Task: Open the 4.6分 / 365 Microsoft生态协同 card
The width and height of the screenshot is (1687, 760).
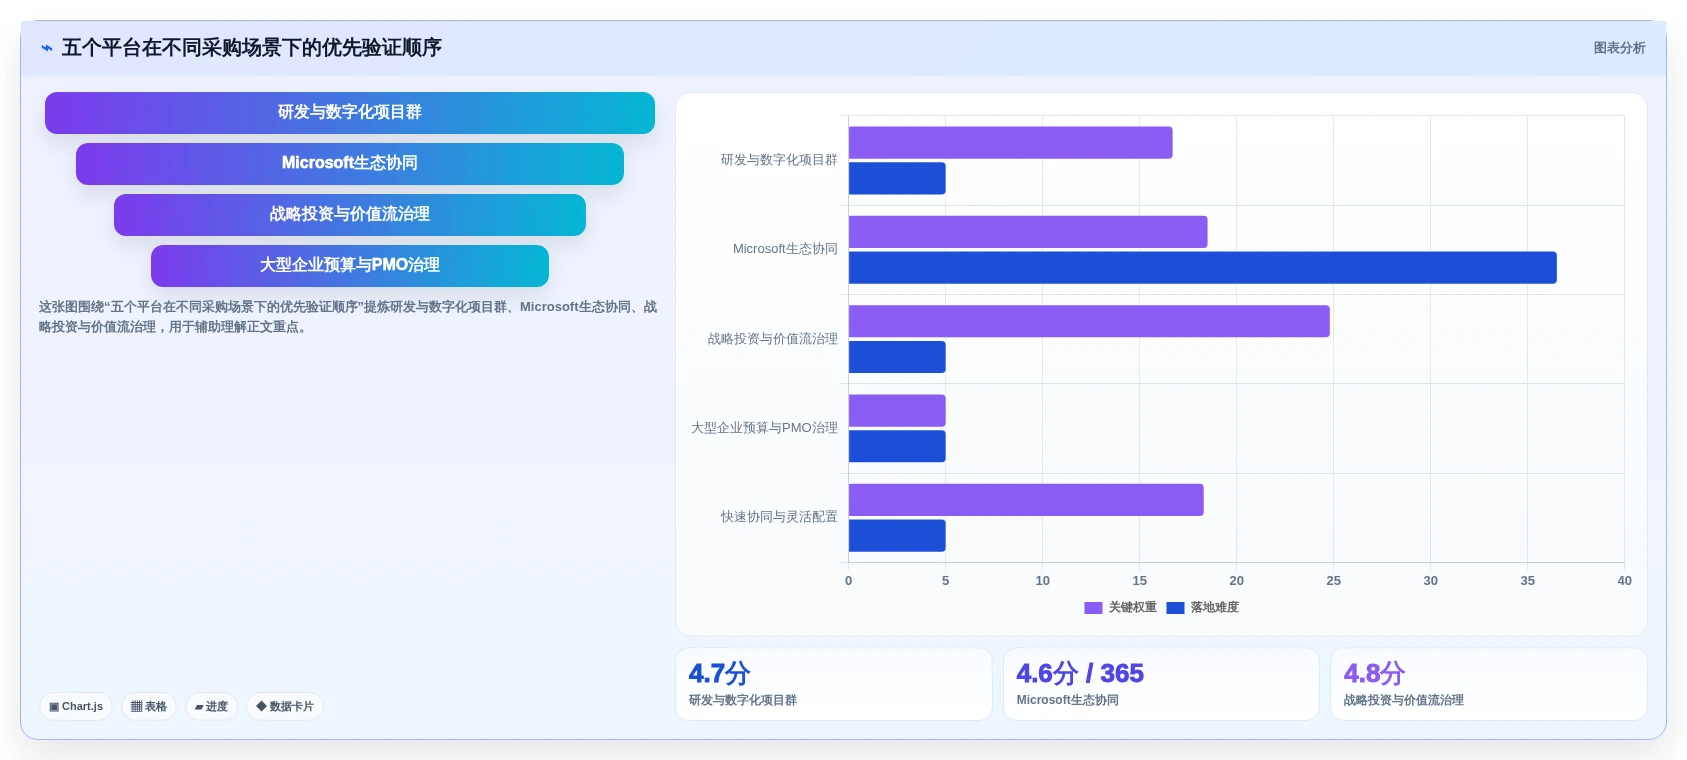Action: 1161,684
